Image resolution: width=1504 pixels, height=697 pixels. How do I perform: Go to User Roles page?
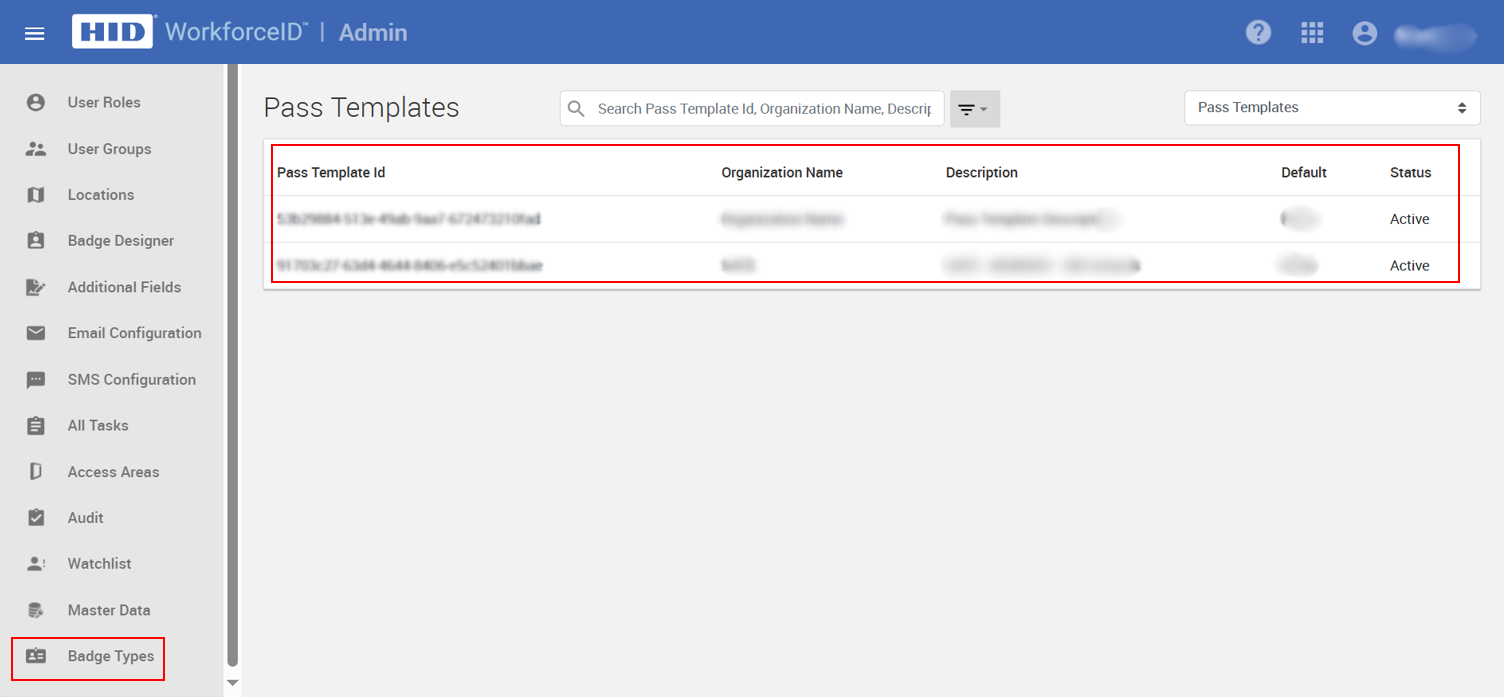[x=104, y=102]
